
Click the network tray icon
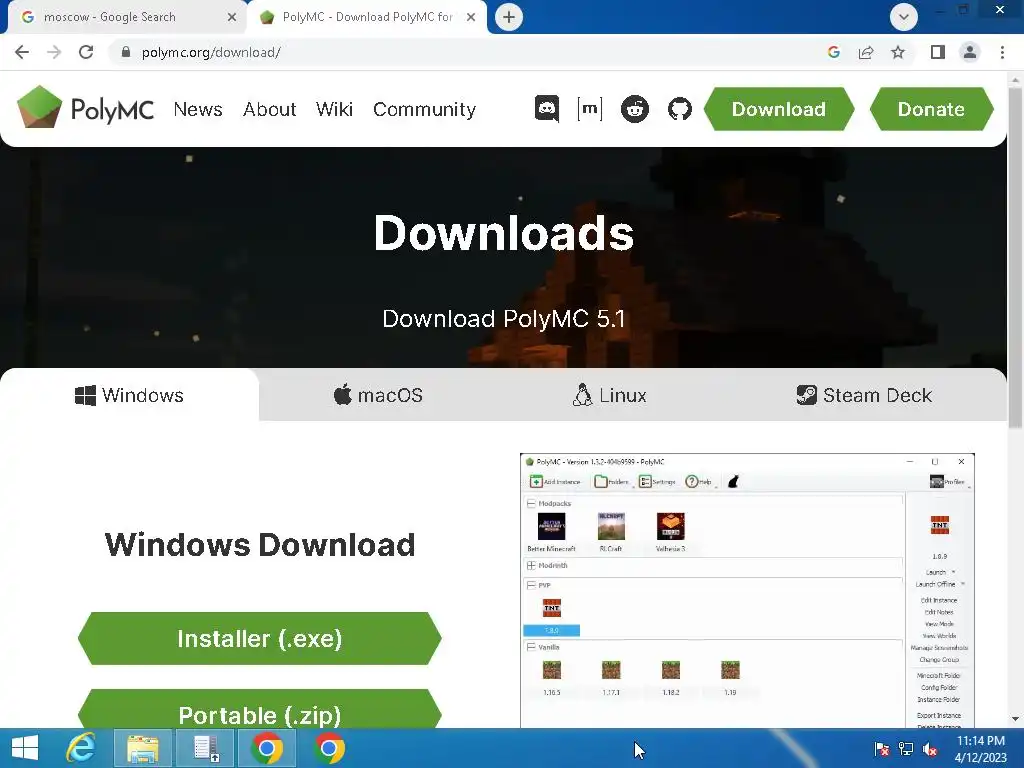(906, 749)
